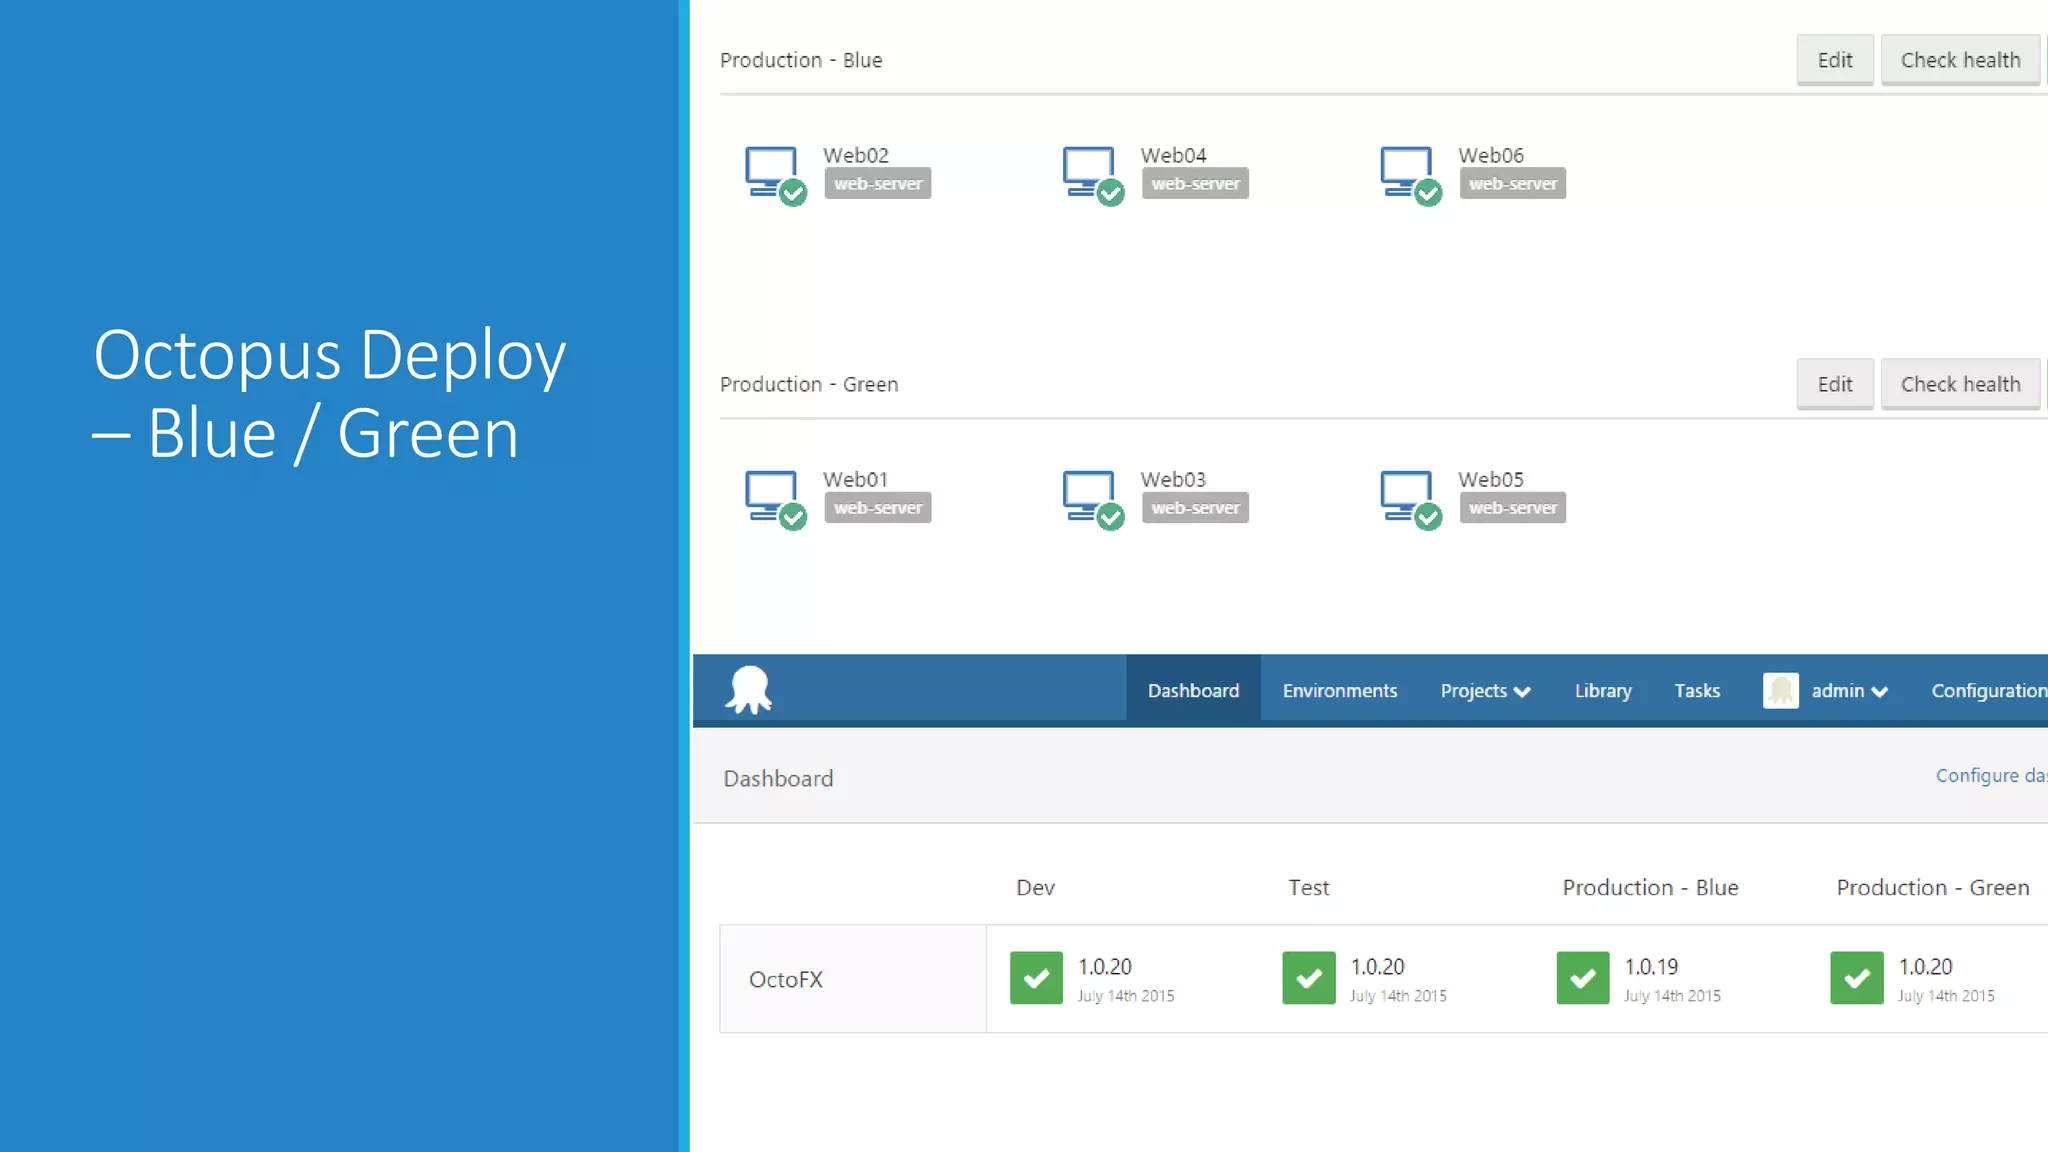2048x1152 pixels.
Task: Click the green check under Dev
Action: coord(1036,978)
